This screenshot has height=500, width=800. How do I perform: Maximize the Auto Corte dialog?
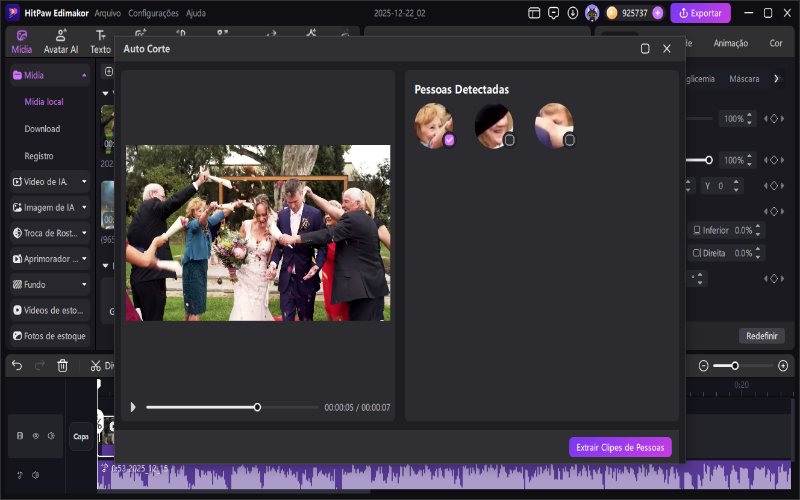[645, 49]
